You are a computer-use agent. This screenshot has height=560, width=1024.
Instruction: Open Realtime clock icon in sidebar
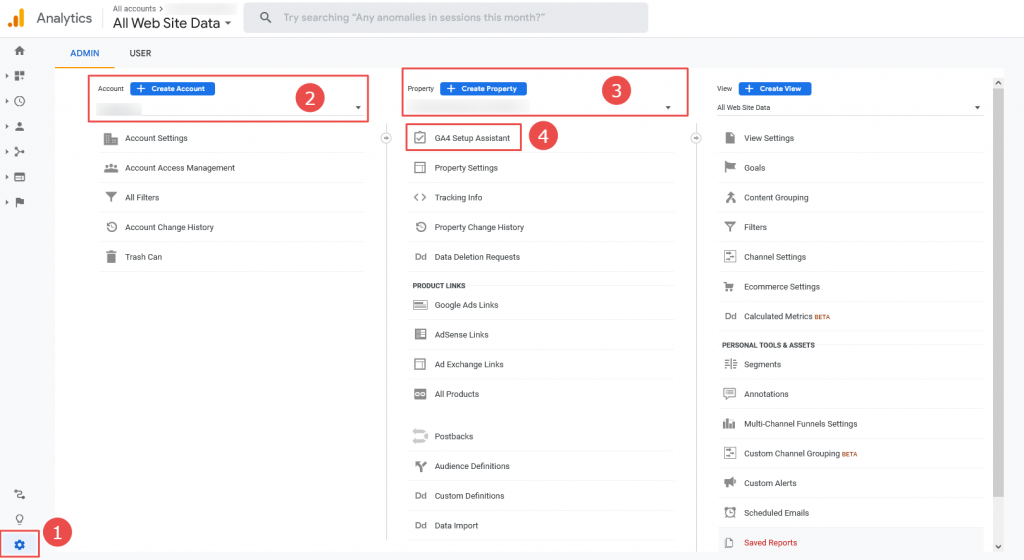(x=20, y=101)
